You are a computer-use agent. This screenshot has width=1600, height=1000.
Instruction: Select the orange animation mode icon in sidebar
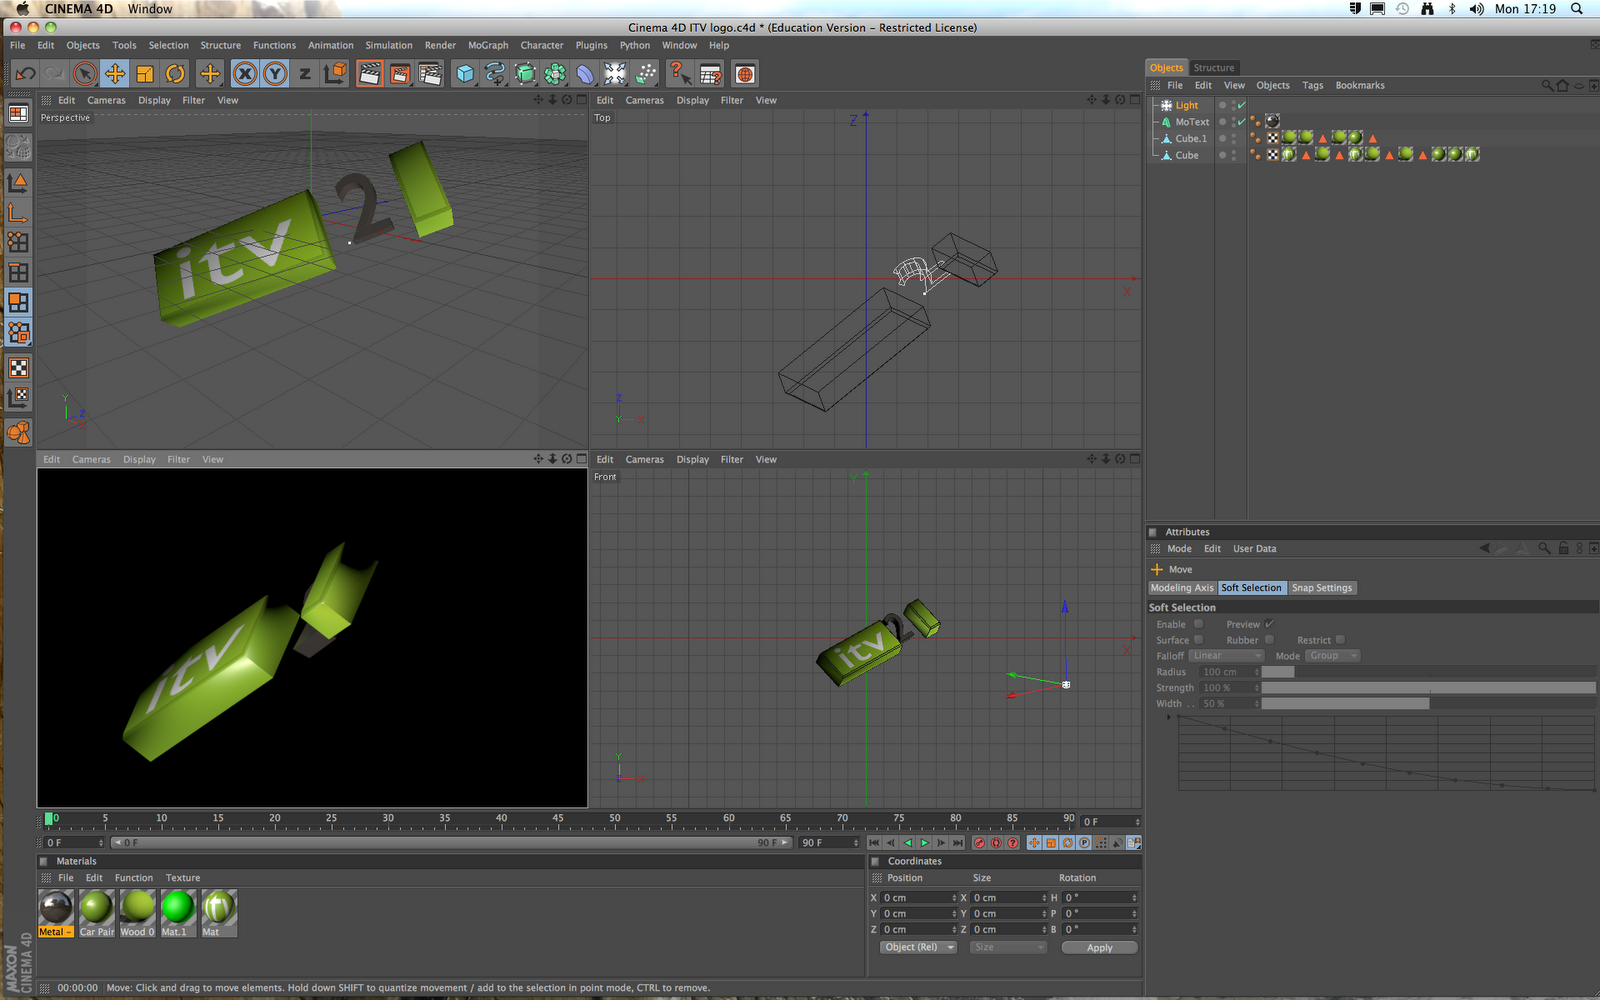pos(18,433)
